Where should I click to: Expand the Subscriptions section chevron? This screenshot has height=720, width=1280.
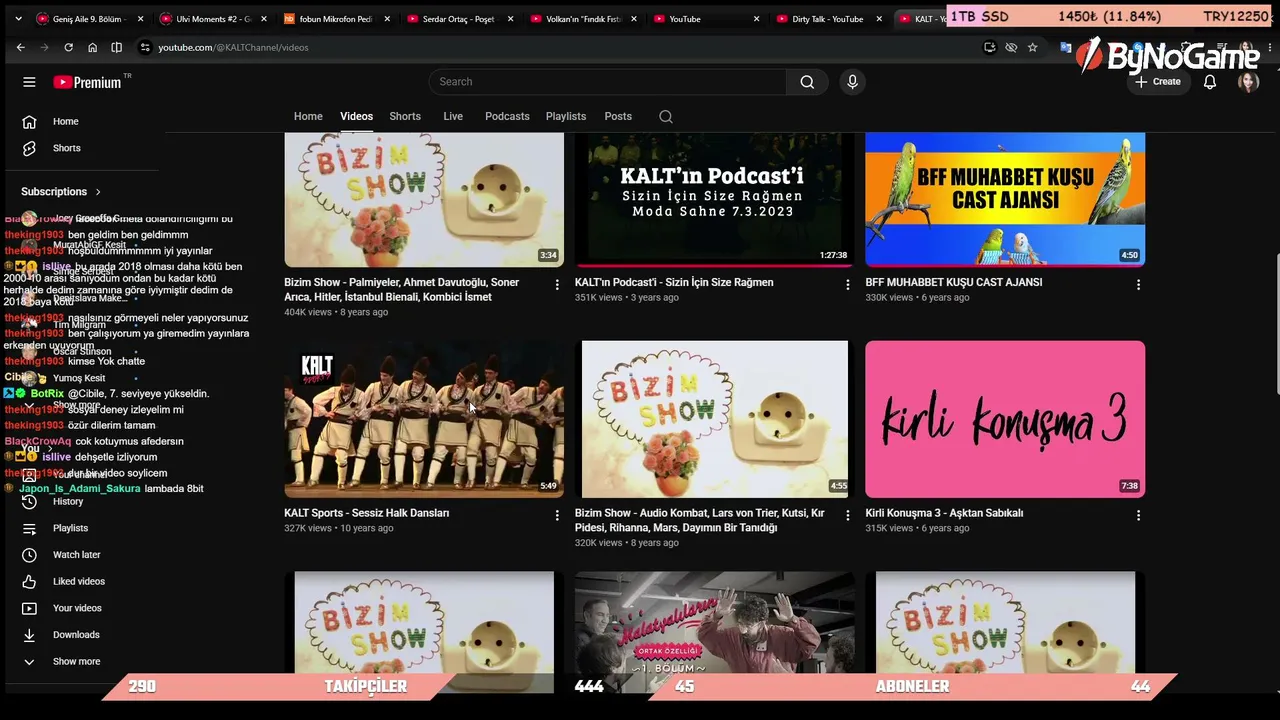tap(98, 192)
